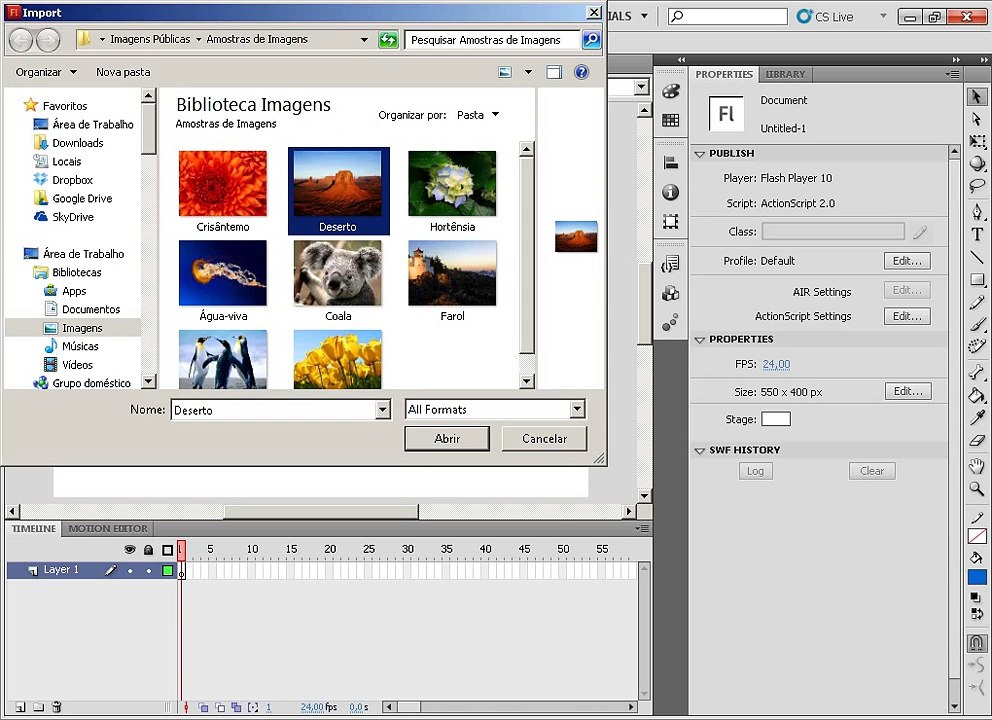Open the address bar history dropdown
992x720 pixels.
[x=364, y=39]
